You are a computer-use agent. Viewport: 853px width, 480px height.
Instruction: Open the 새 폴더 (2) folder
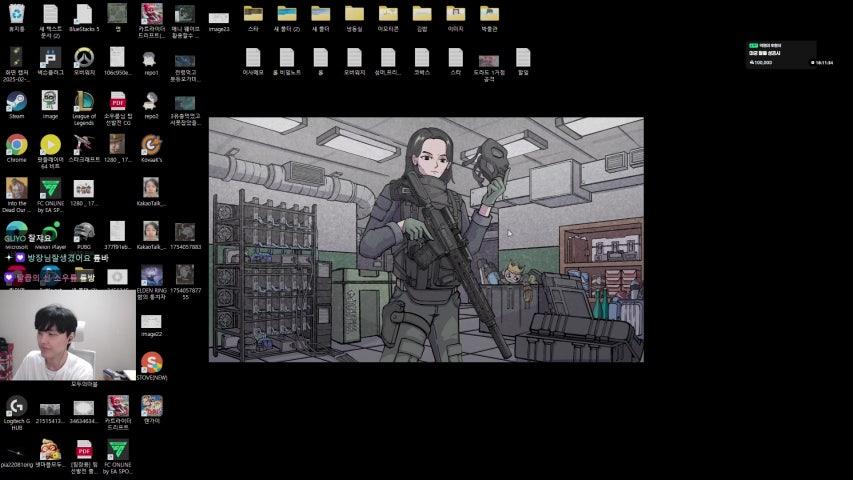click(x=287, y=17)
